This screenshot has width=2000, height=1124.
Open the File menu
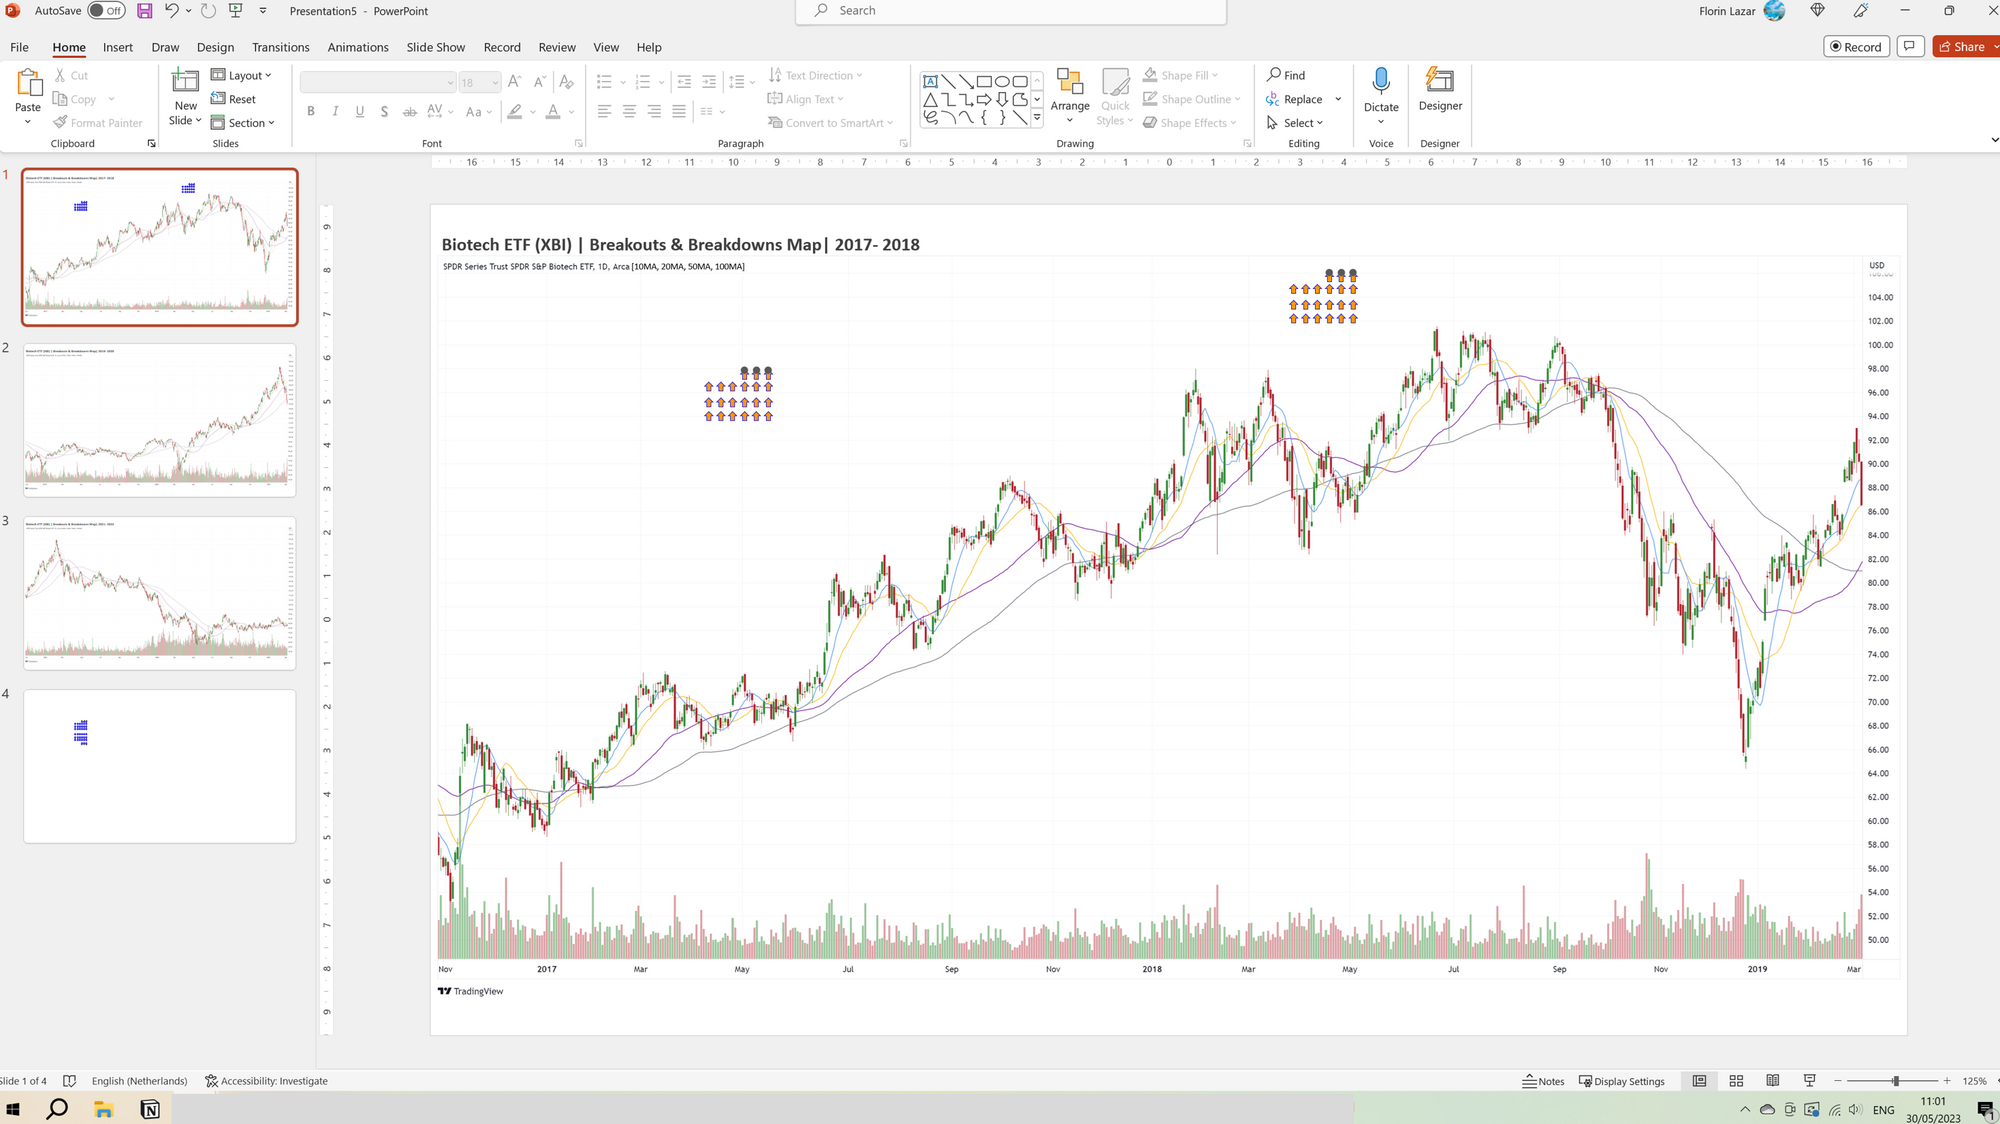[19, 47]
